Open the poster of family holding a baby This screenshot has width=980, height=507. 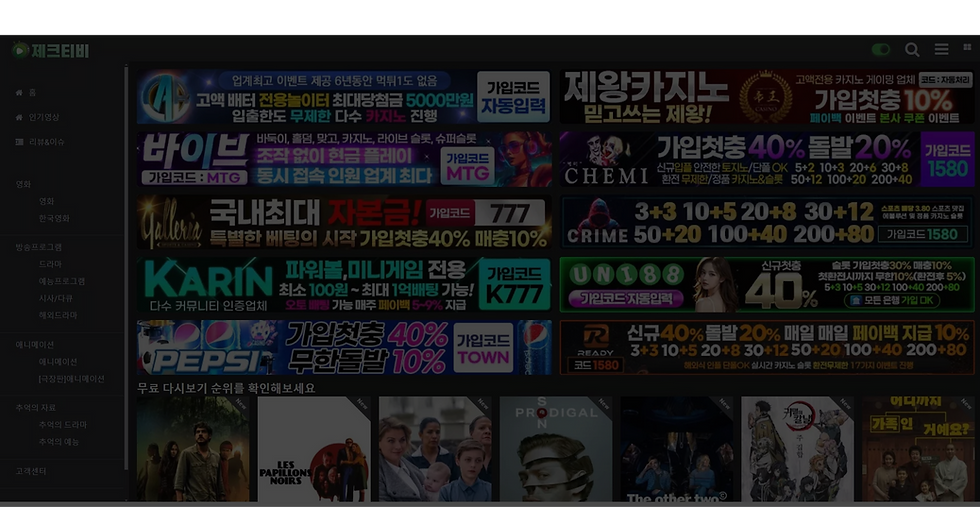(435, 449)
